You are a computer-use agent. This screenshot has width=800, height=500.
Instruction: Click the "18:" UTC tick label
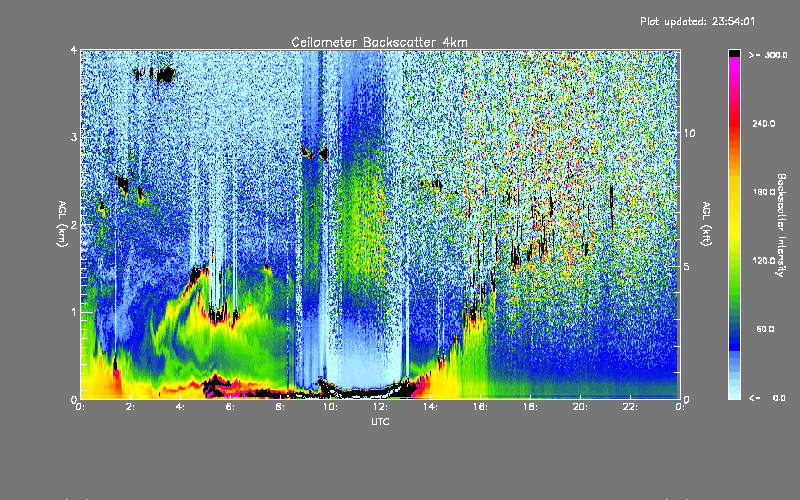pos(530,407)
